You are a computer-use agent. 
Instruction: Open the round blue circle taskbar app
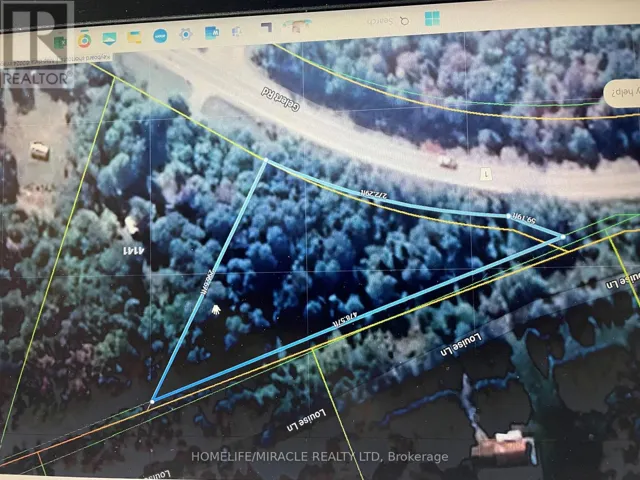tap(160, 36)
